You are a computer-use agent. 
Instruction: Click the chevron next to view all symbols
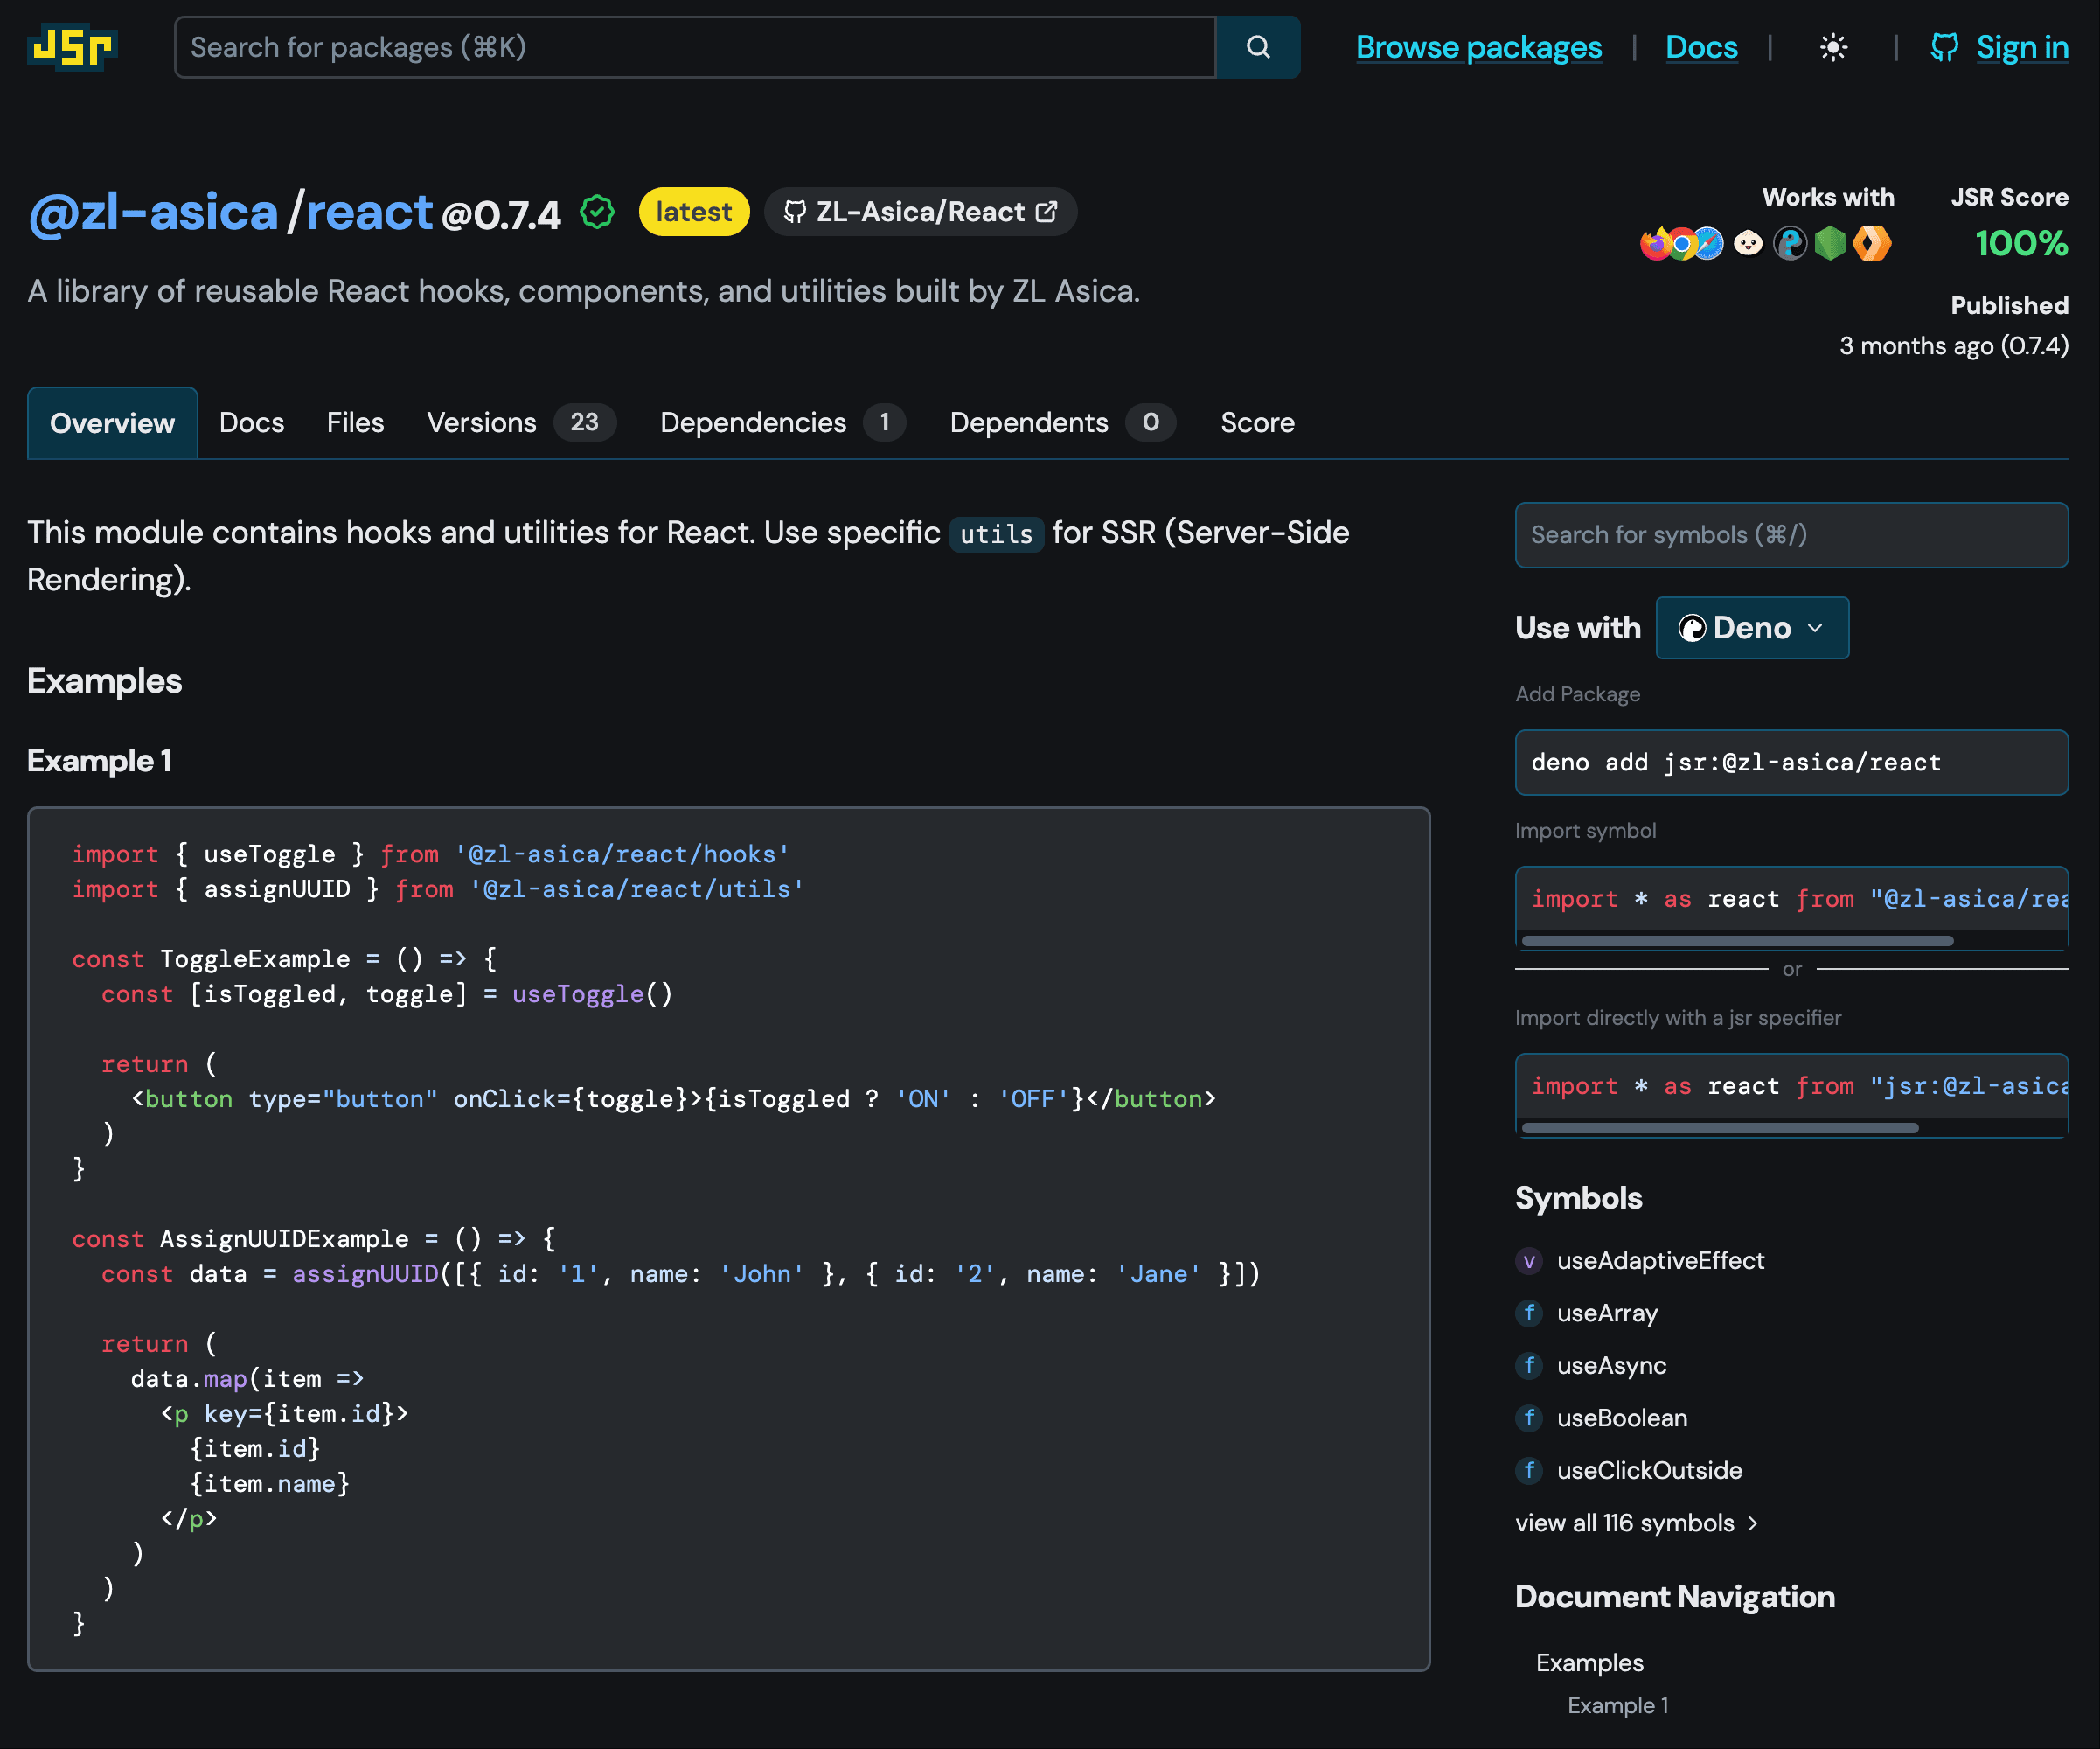click(x=1752, y=1523)
